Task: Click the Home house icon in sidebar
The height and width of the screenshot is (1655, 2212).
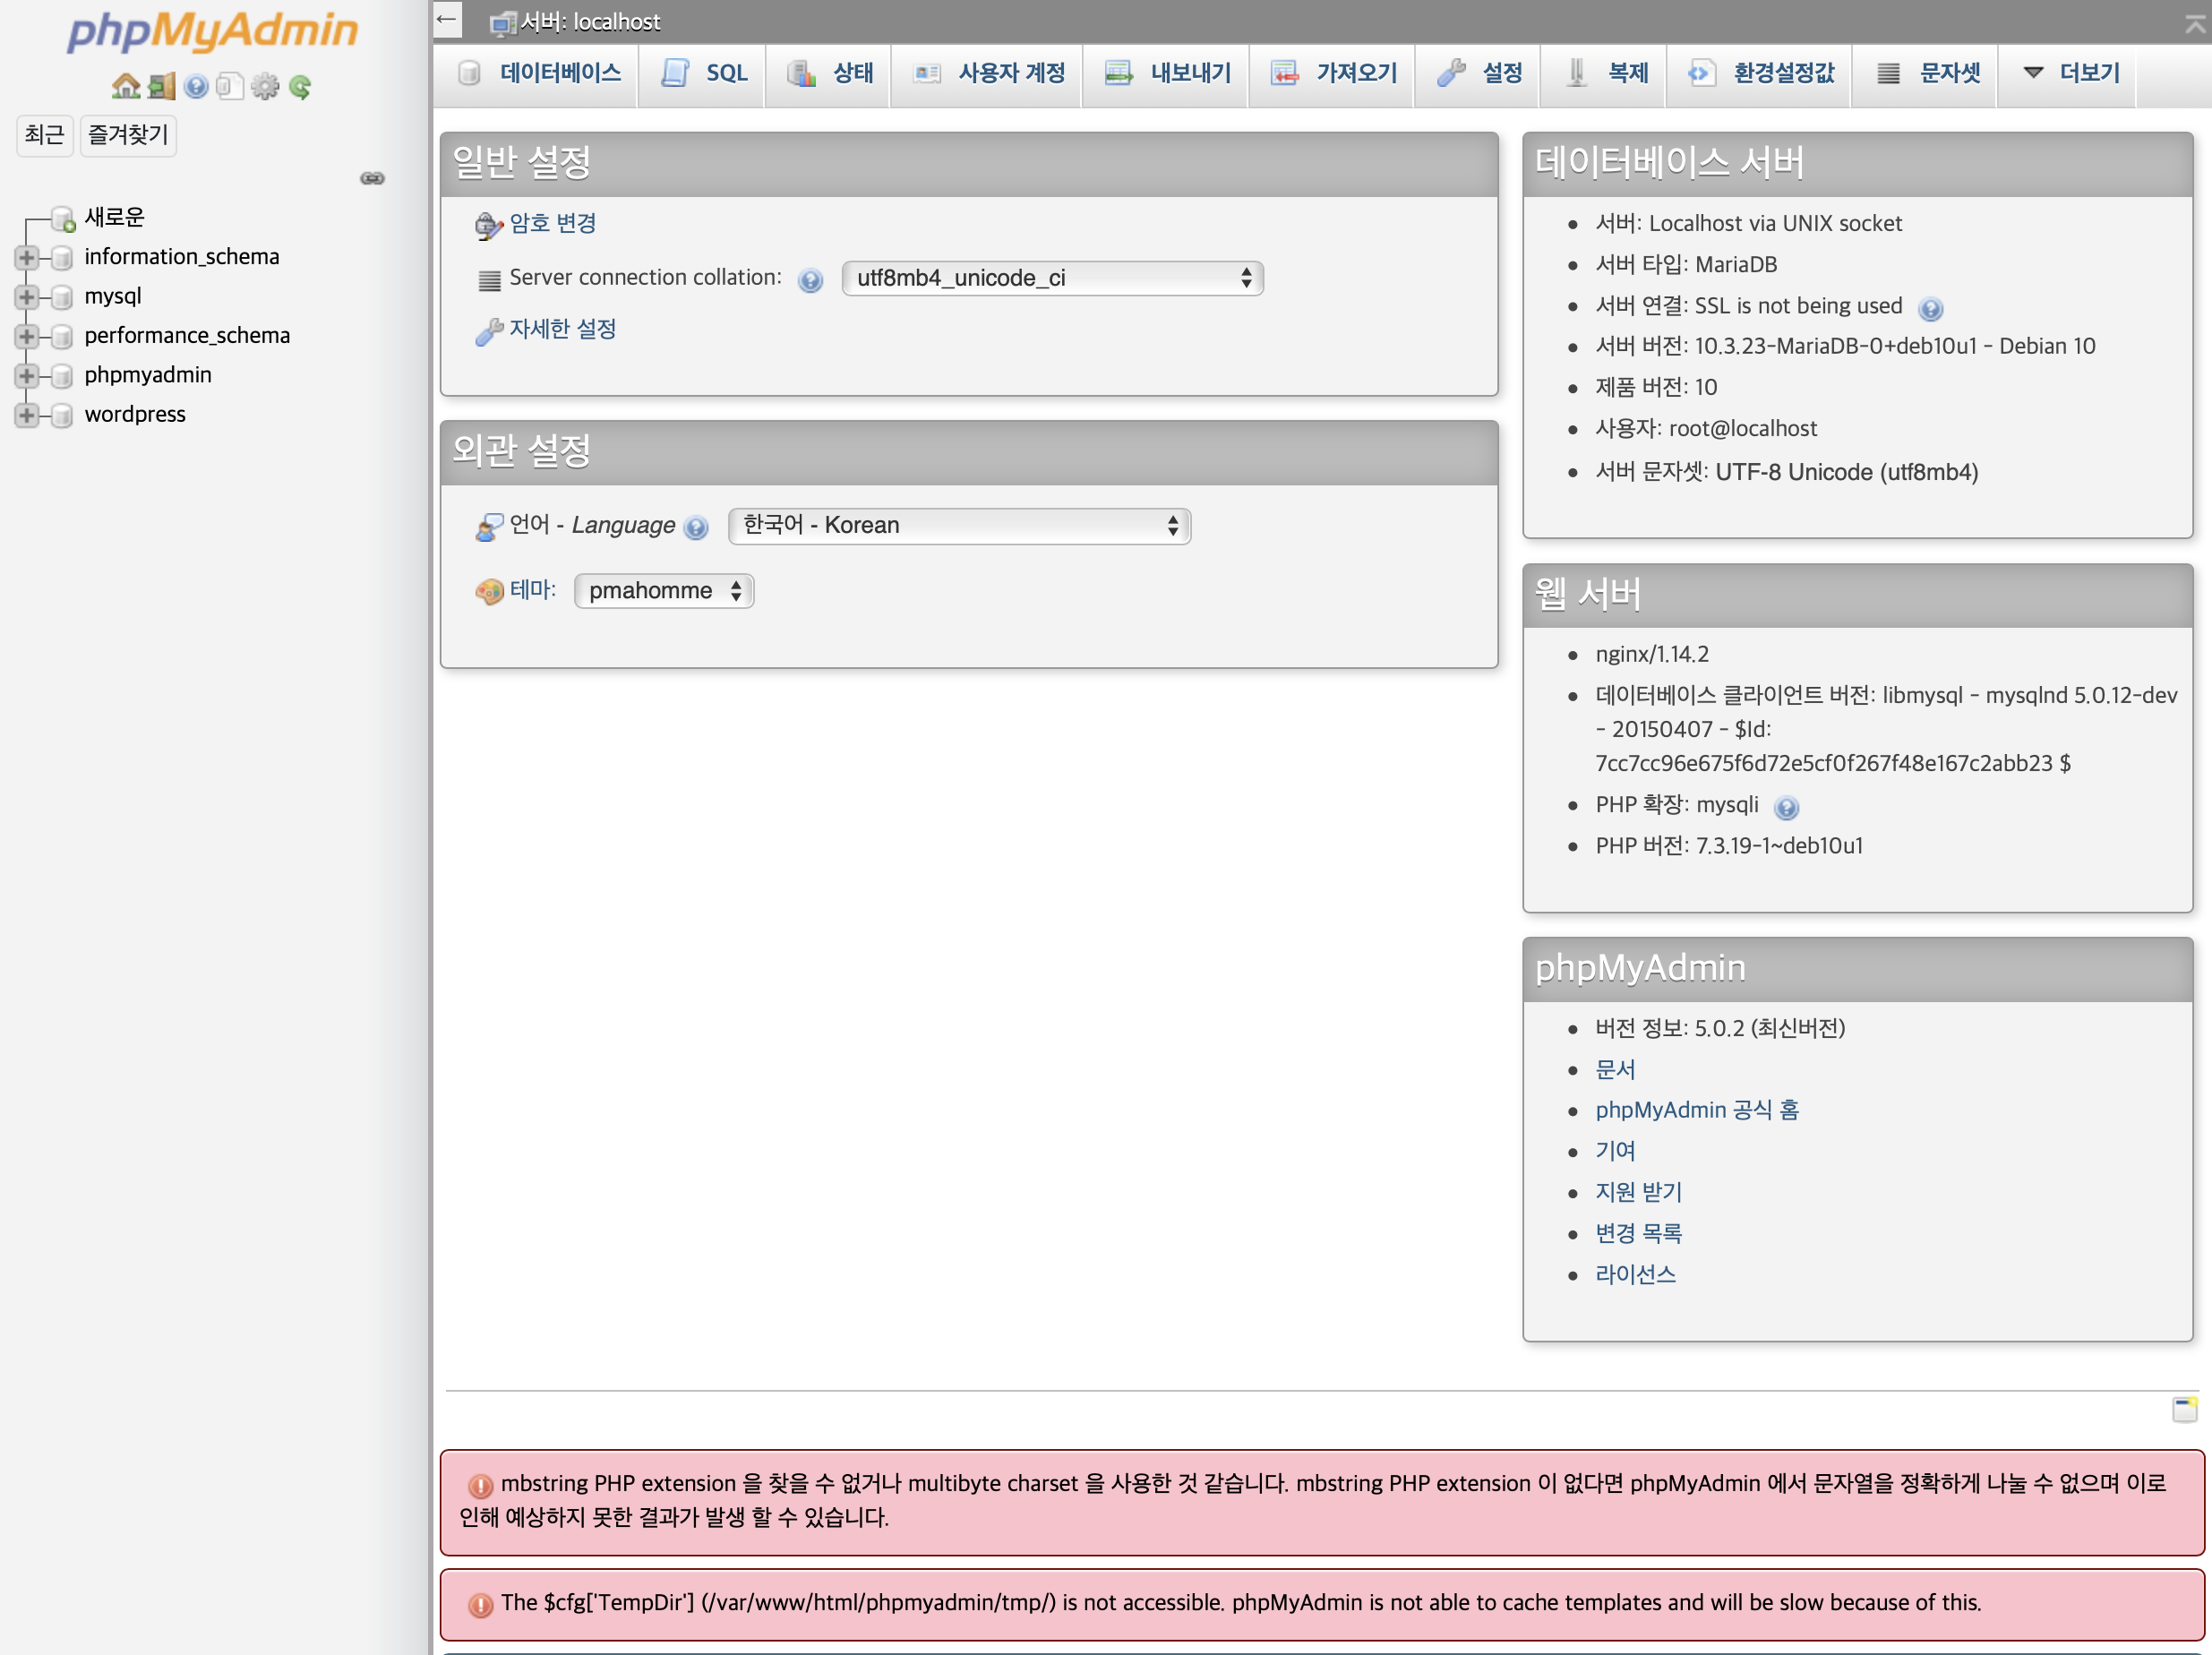Action: [x=125, y=87]
